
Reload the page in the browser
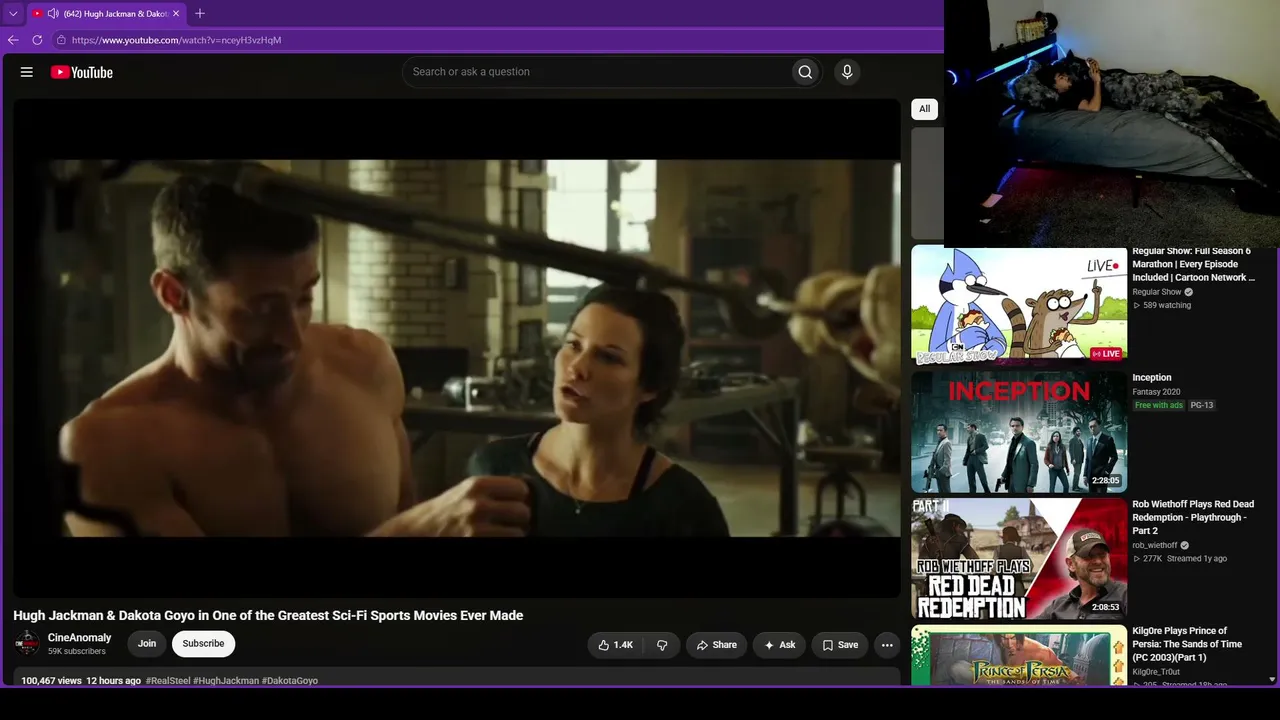click(x=37, y=40)
